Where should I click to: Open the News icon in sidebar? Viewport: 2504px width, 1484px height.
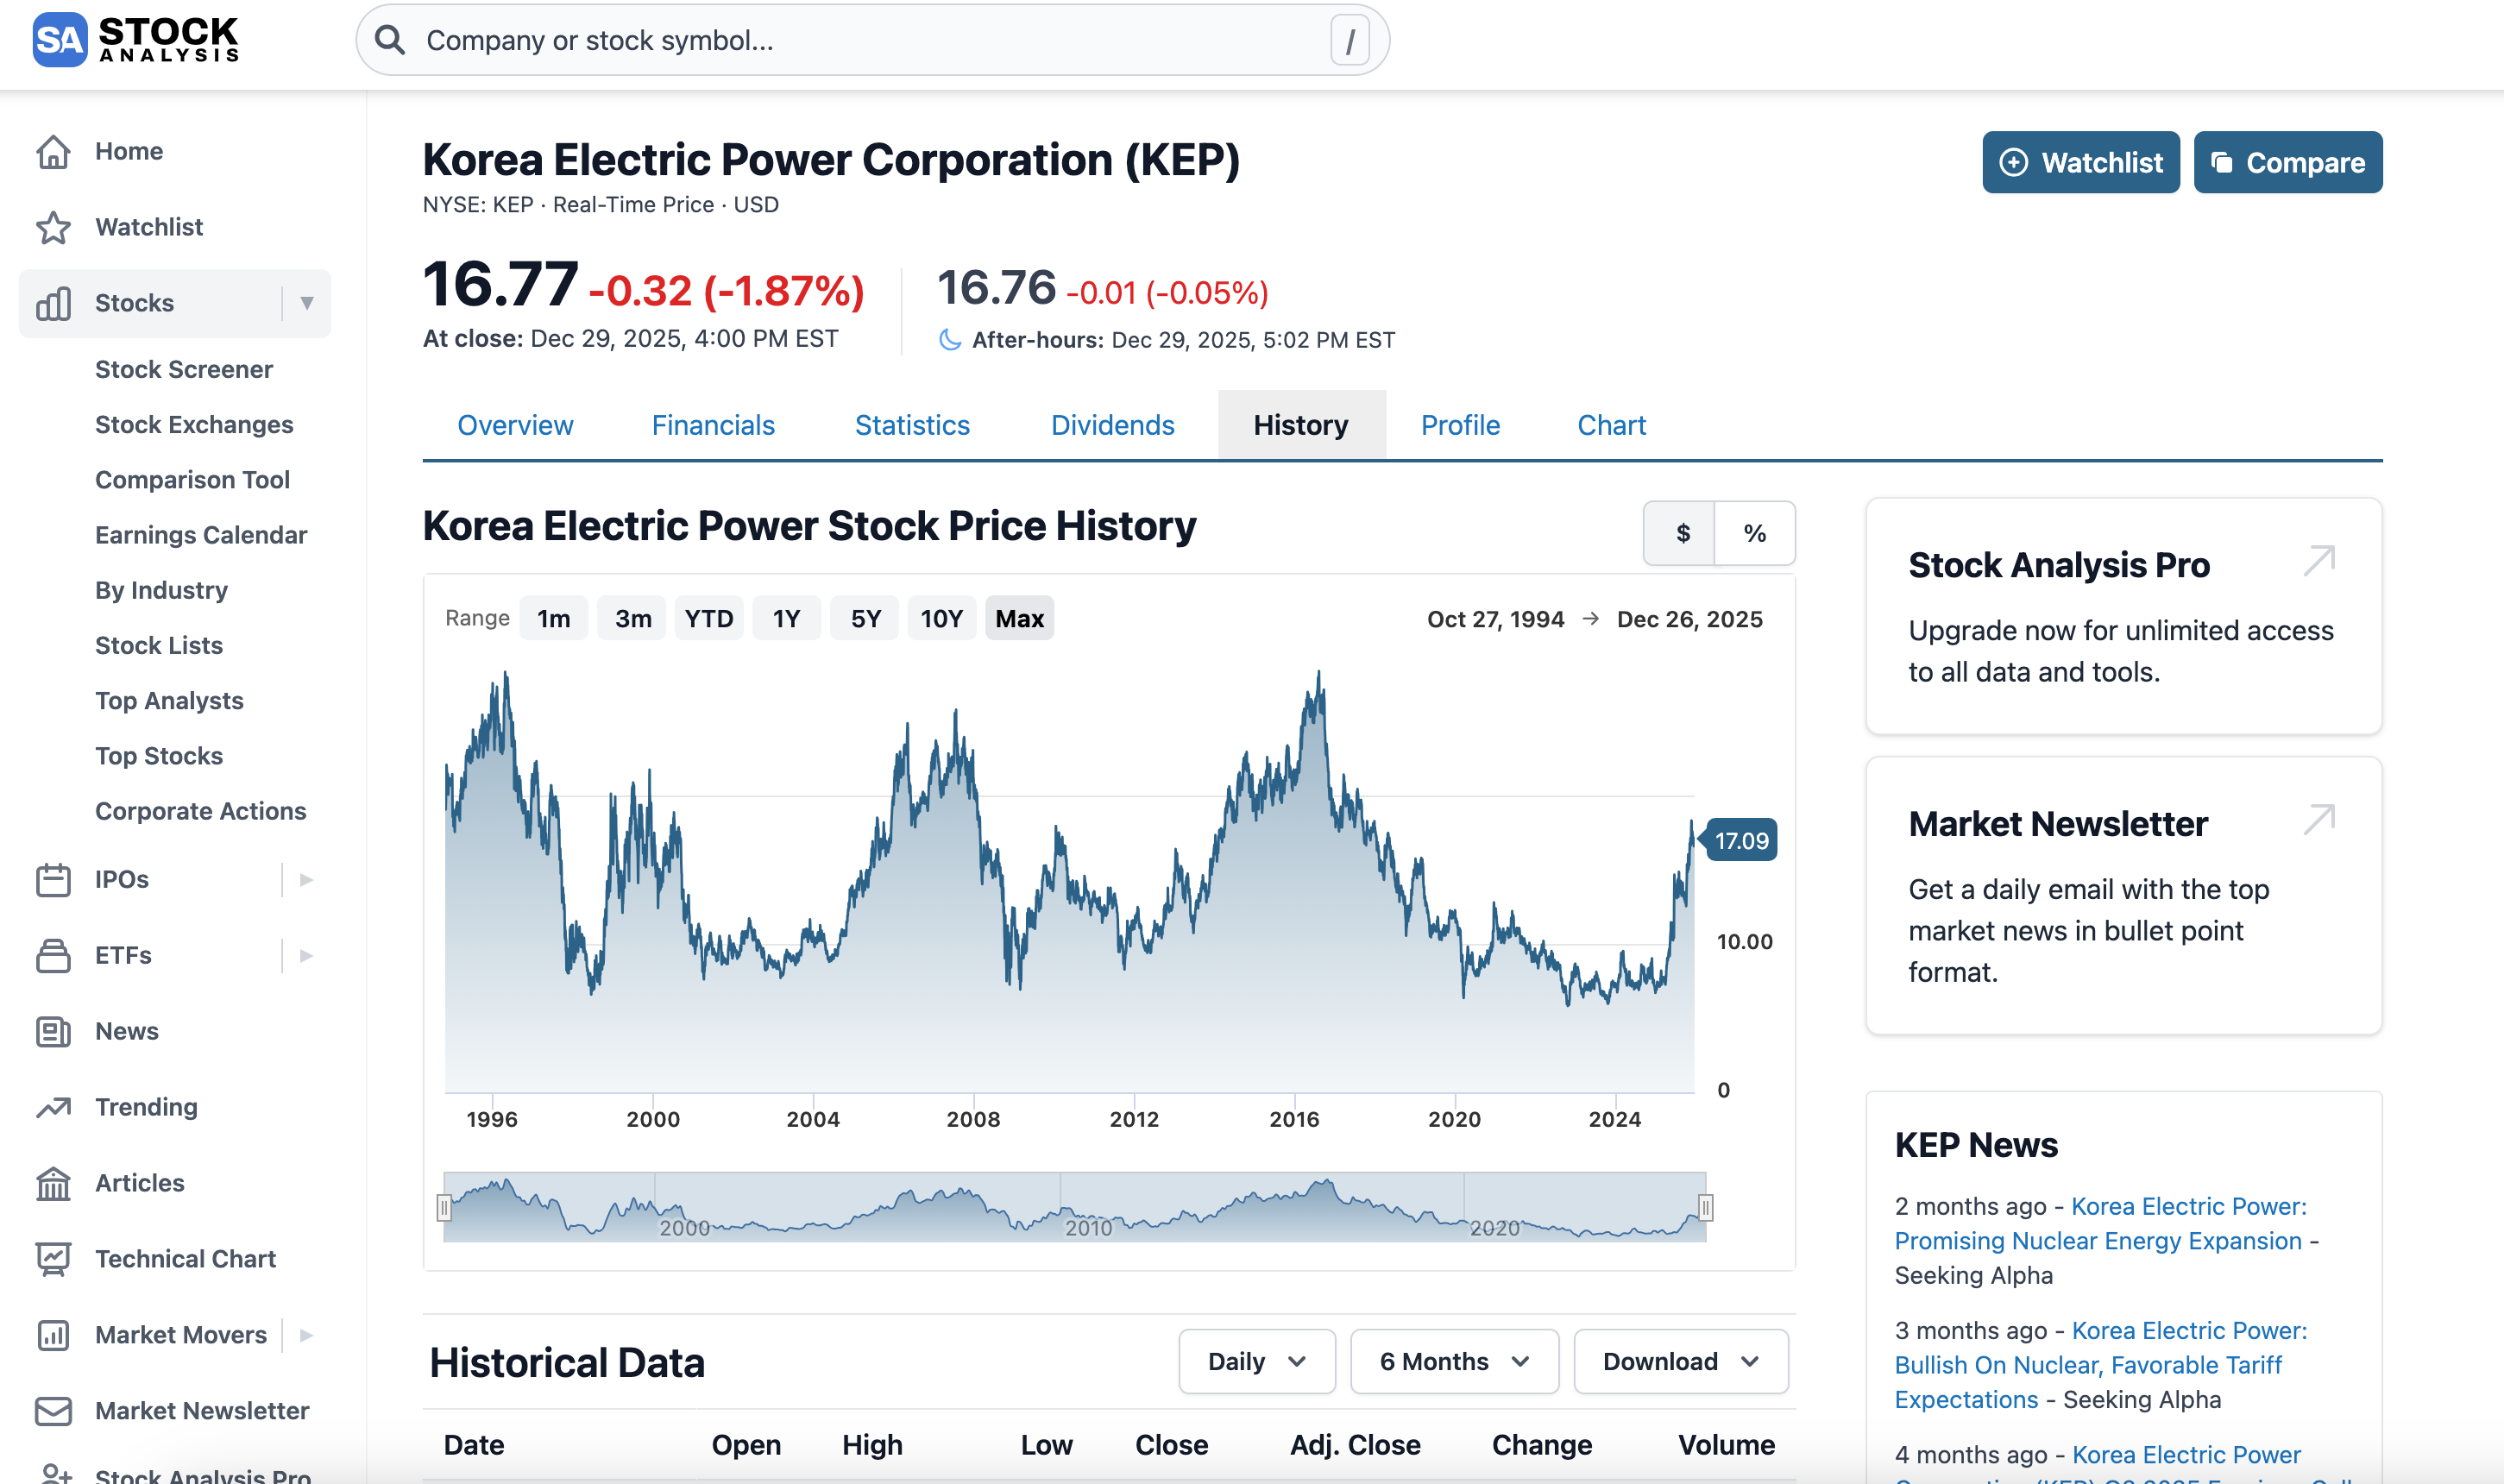point(53,1031)
